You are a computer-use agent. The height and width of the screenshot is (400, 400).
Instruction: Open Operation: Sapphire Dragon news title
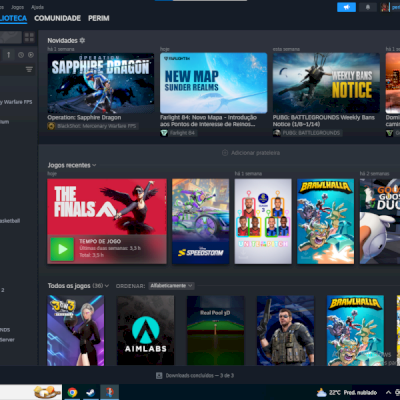coord(84,117)
